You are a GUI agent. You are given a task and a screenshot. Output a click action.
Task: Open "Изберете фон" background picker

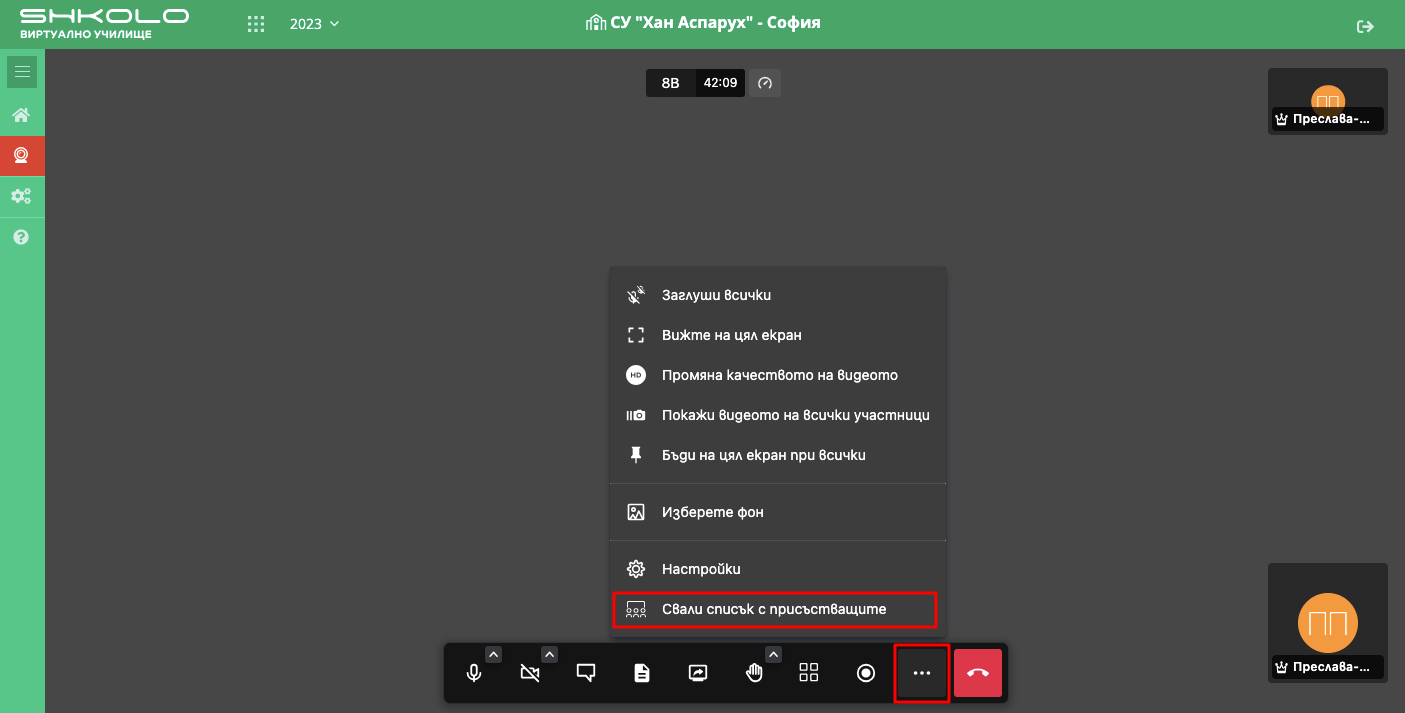778,512
